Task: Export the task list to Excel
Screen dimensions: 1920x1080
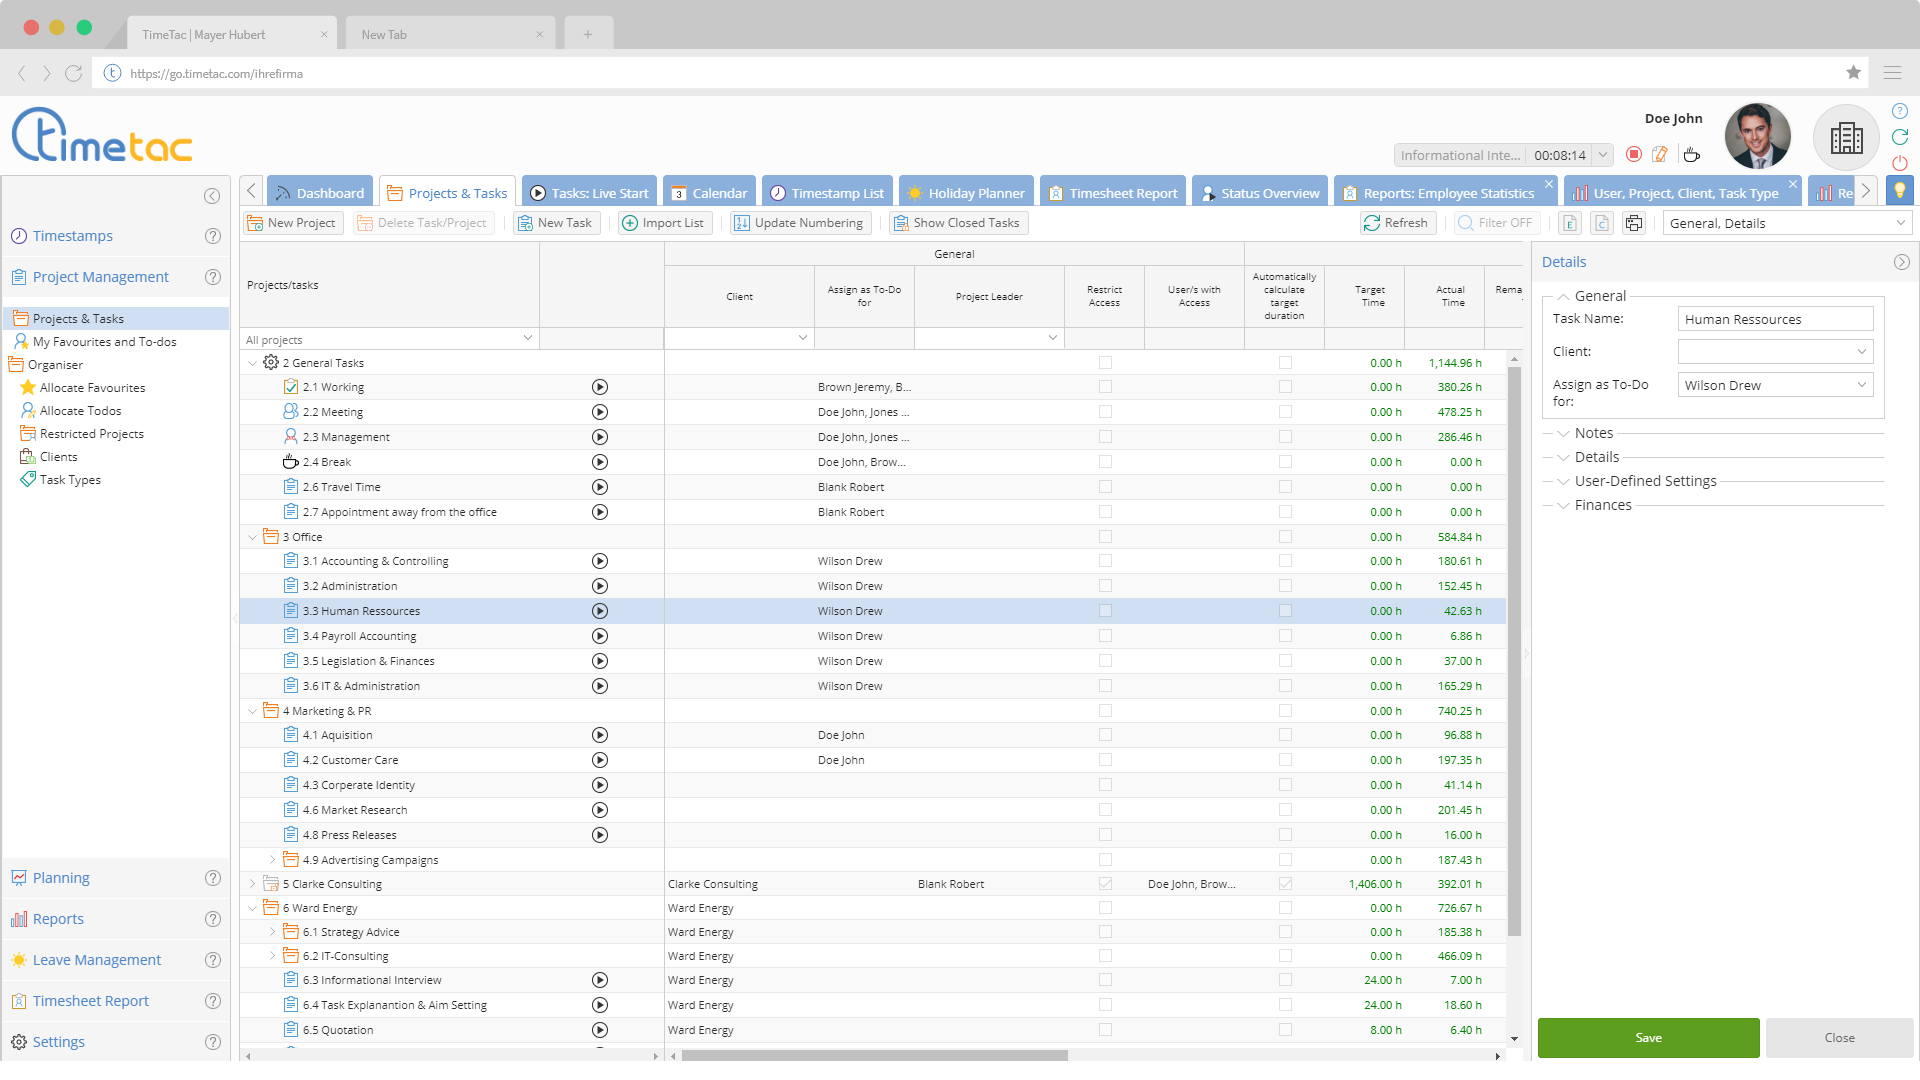Action: 1569,223
